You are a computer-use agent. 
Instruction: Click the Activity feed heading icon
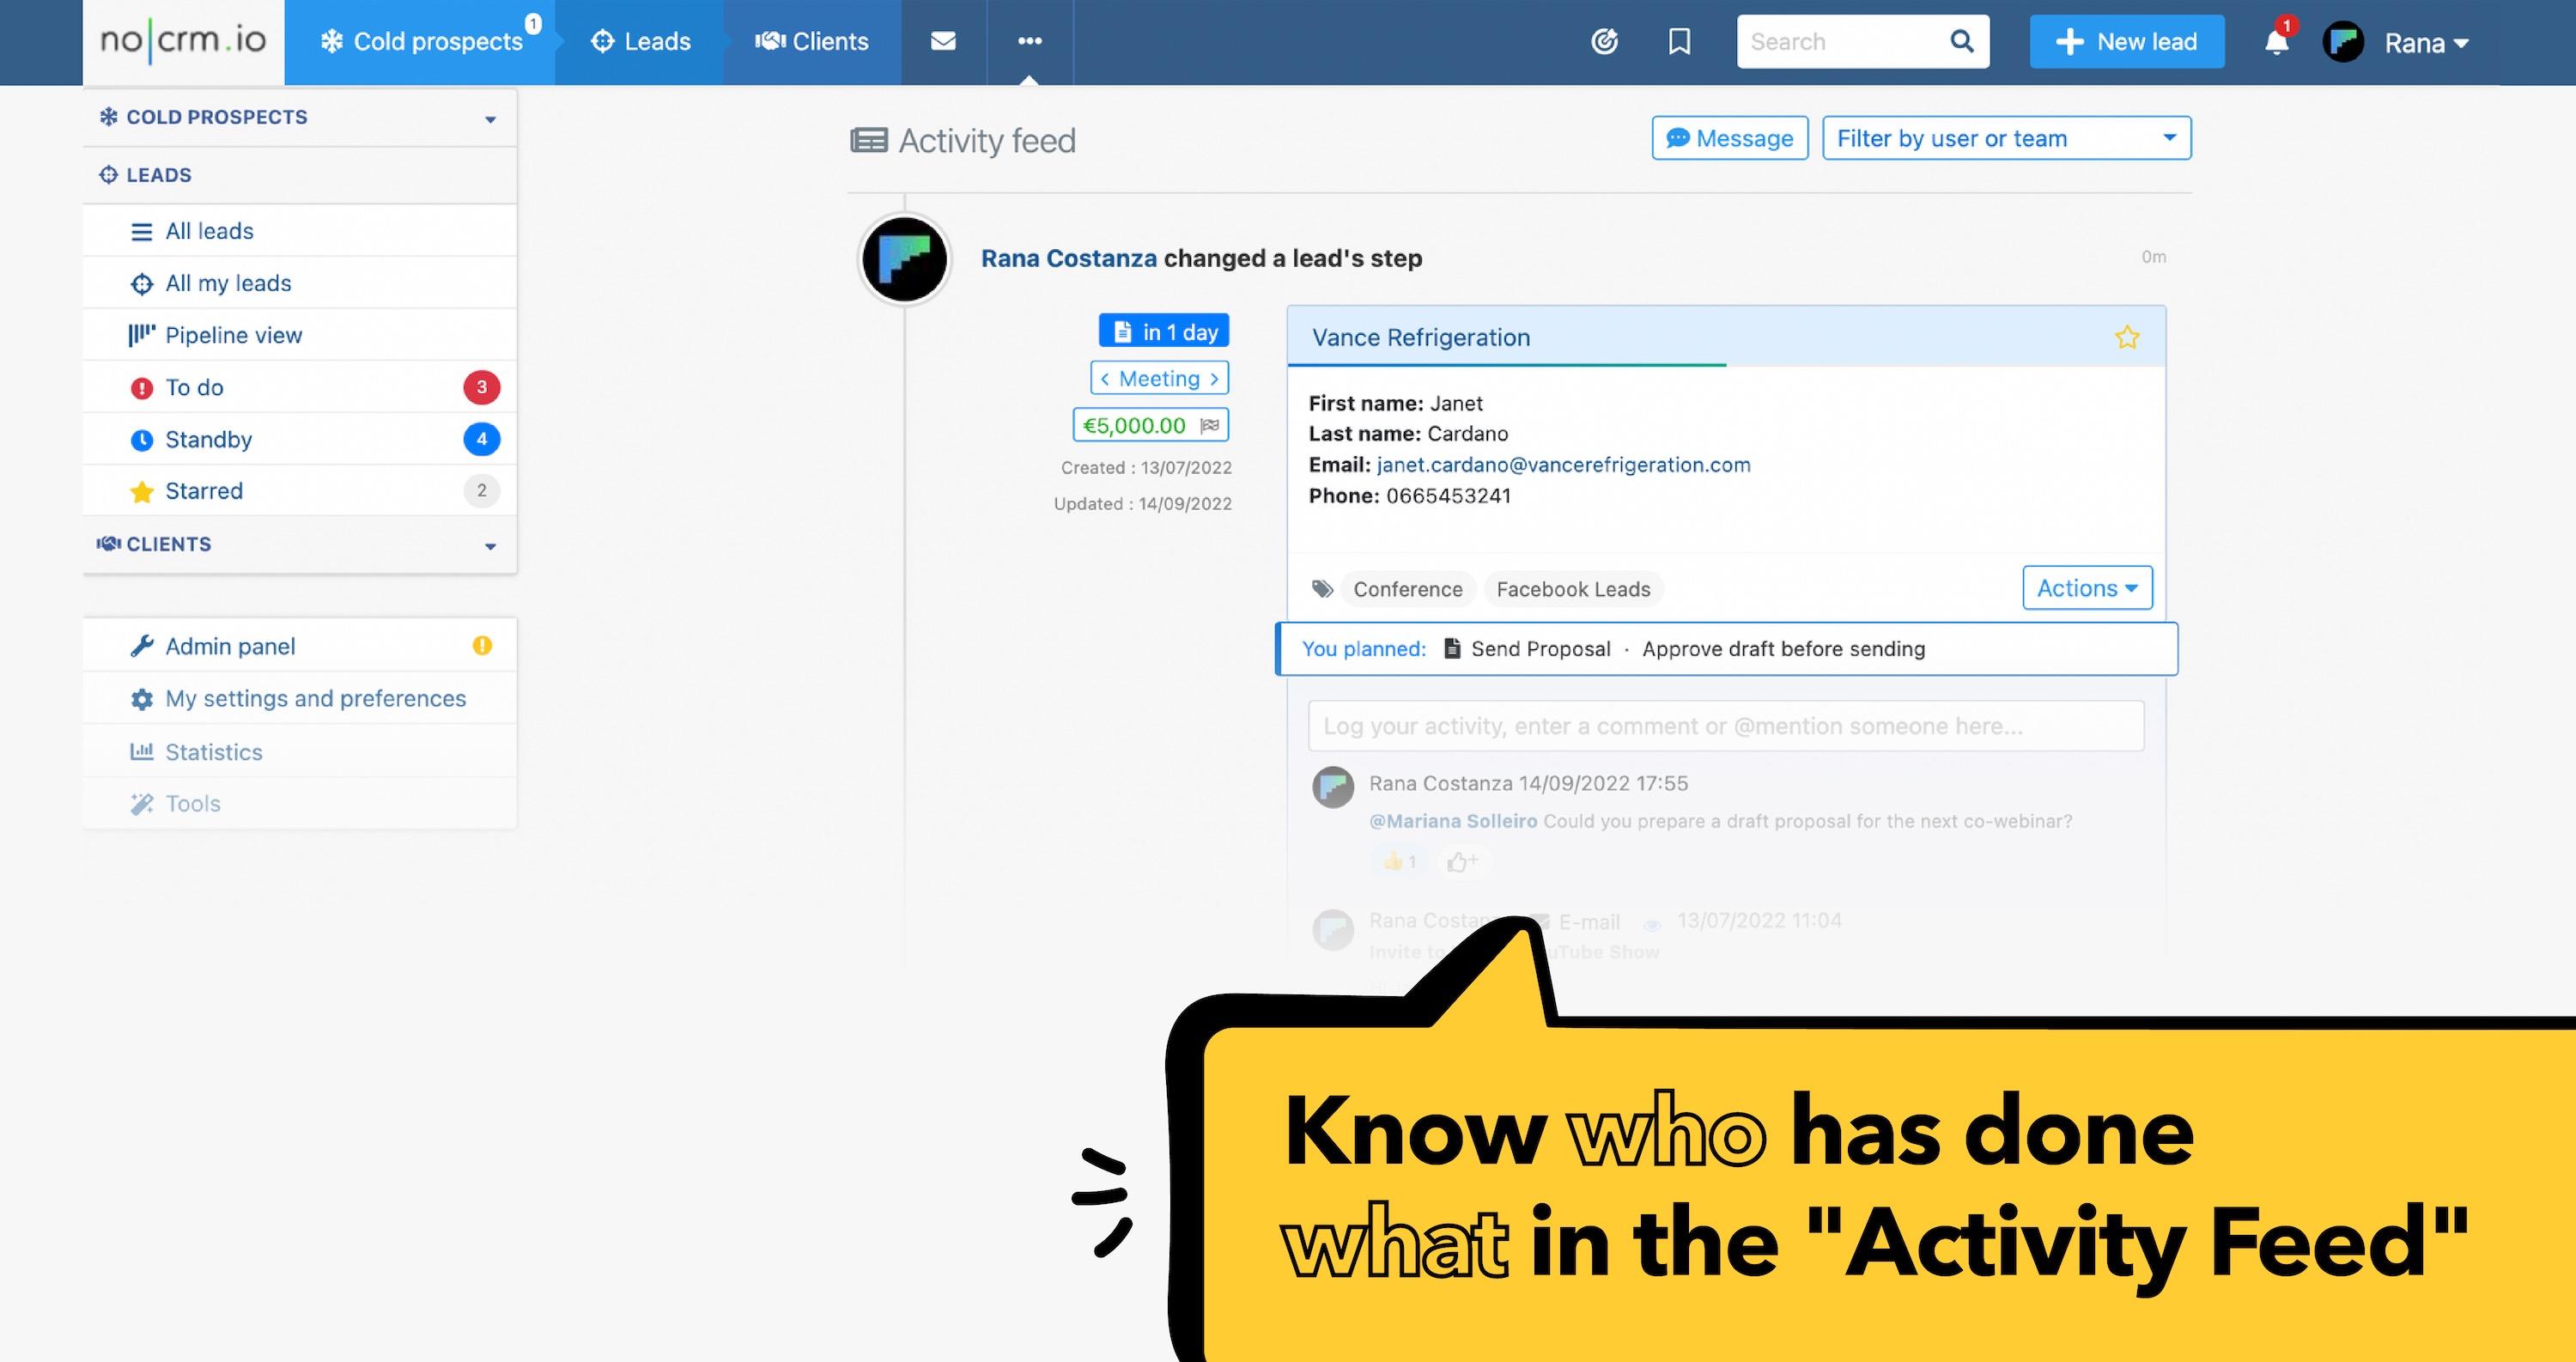click(868, 141)
